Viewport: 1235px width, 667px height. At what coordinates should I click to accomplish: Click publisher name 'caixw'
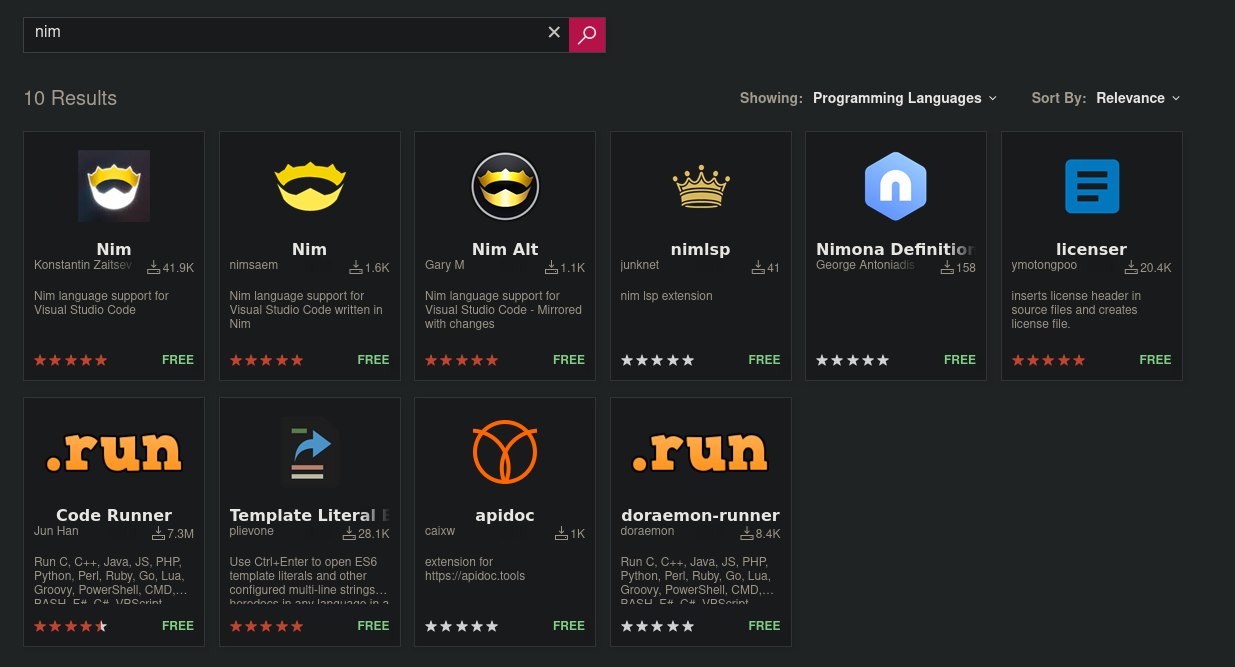[440, 533]
